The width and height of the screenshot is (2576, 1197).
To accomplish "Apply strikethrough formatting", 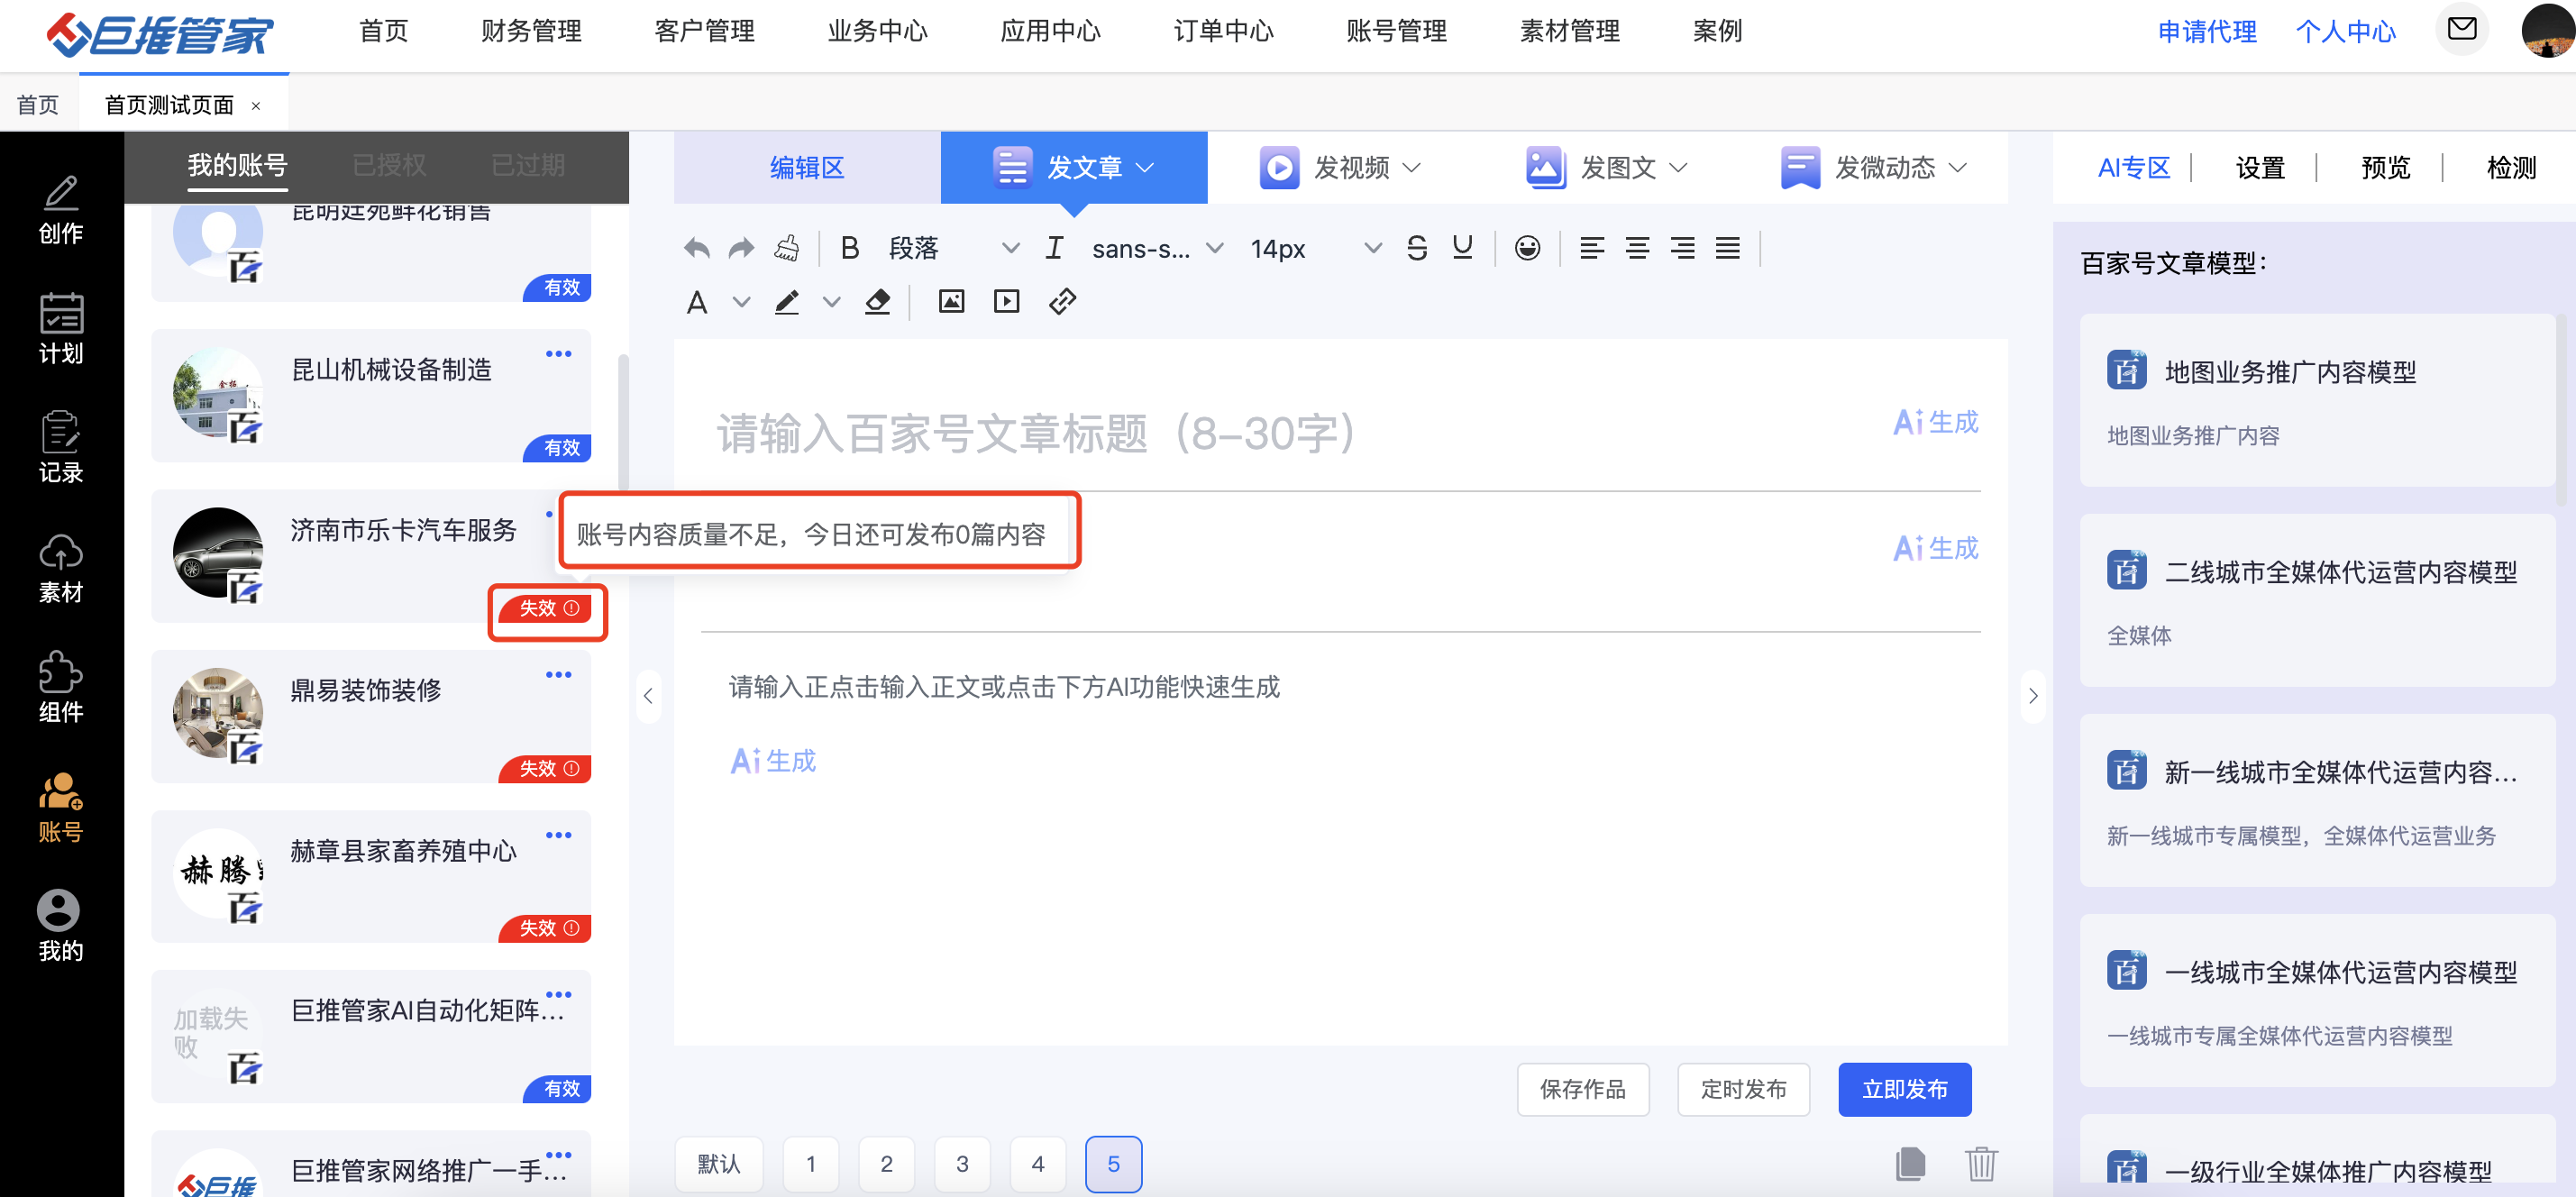I will 1417,248.
